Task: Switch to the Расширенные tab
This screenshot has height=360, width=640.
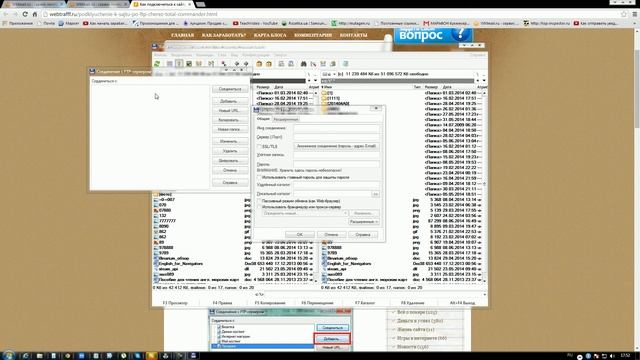Action: point(286,119)
